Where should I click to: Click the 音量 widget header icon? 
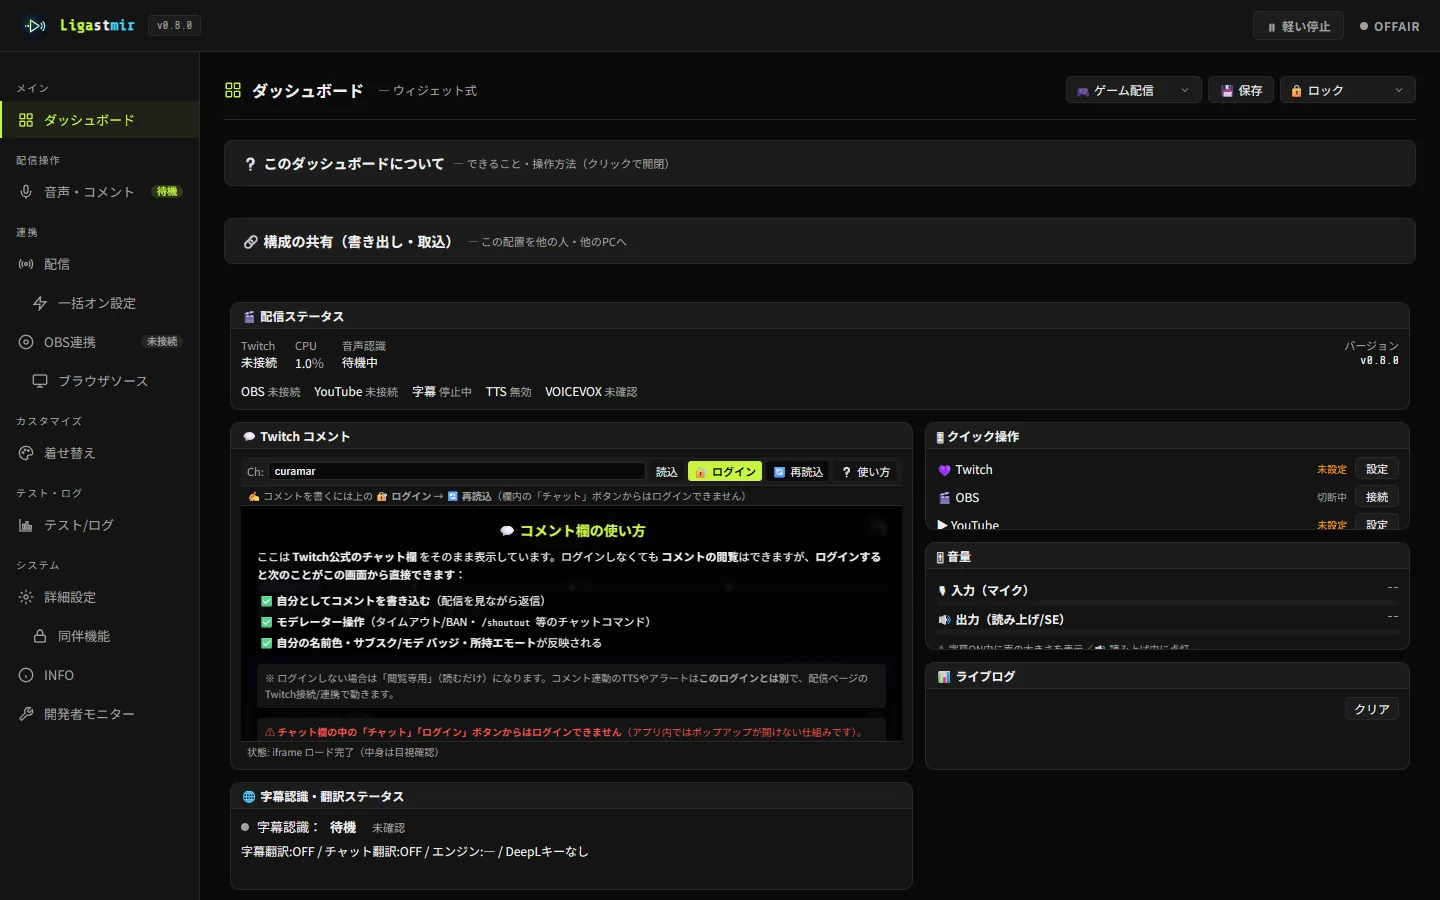click(940, 557)
